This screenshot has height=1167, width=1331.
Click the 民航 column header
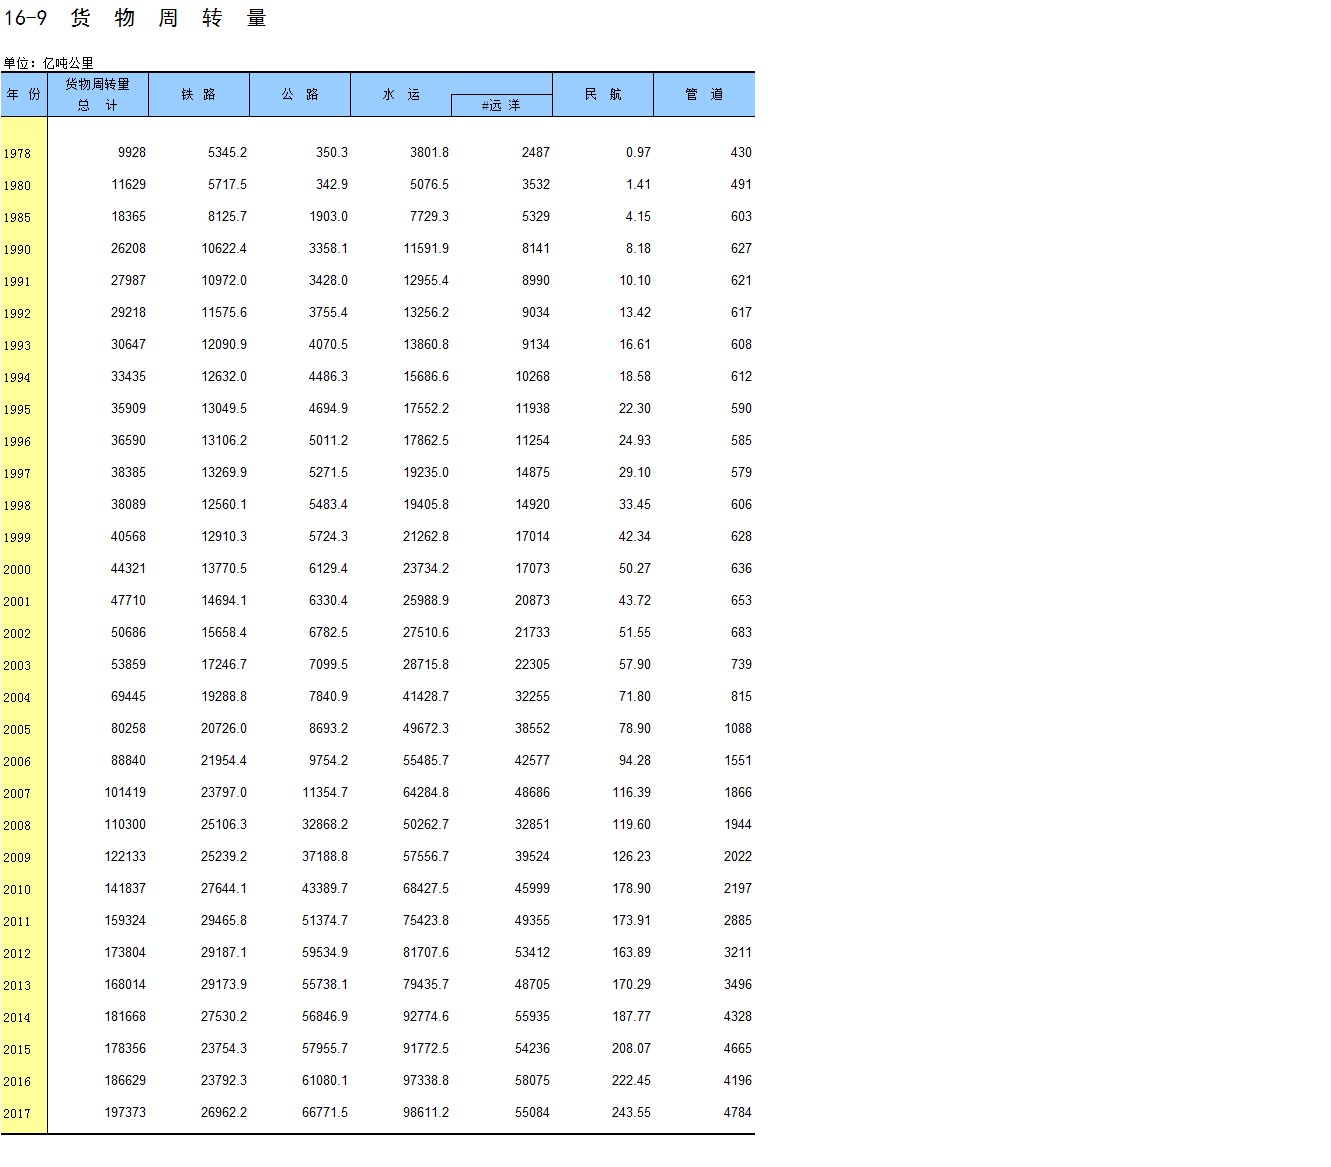(602, 94)
